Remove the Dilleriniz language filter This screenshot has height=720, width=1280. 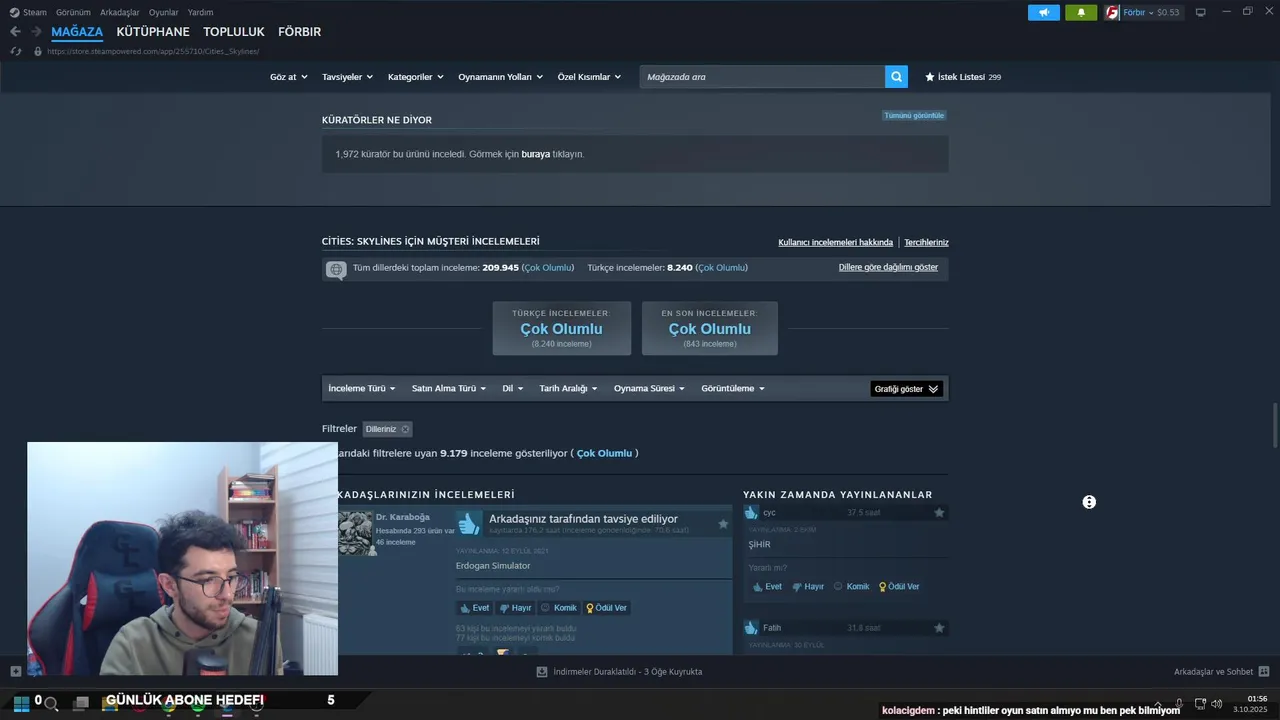coord(405,429)
